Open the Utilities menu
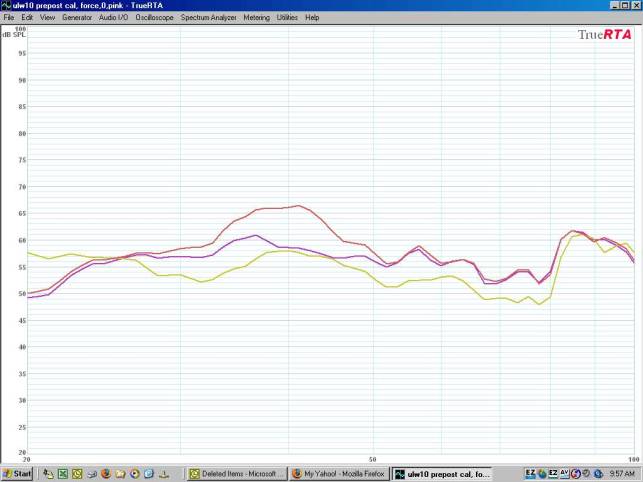Viewport: 643px width, 482px height. click(287, 18)
